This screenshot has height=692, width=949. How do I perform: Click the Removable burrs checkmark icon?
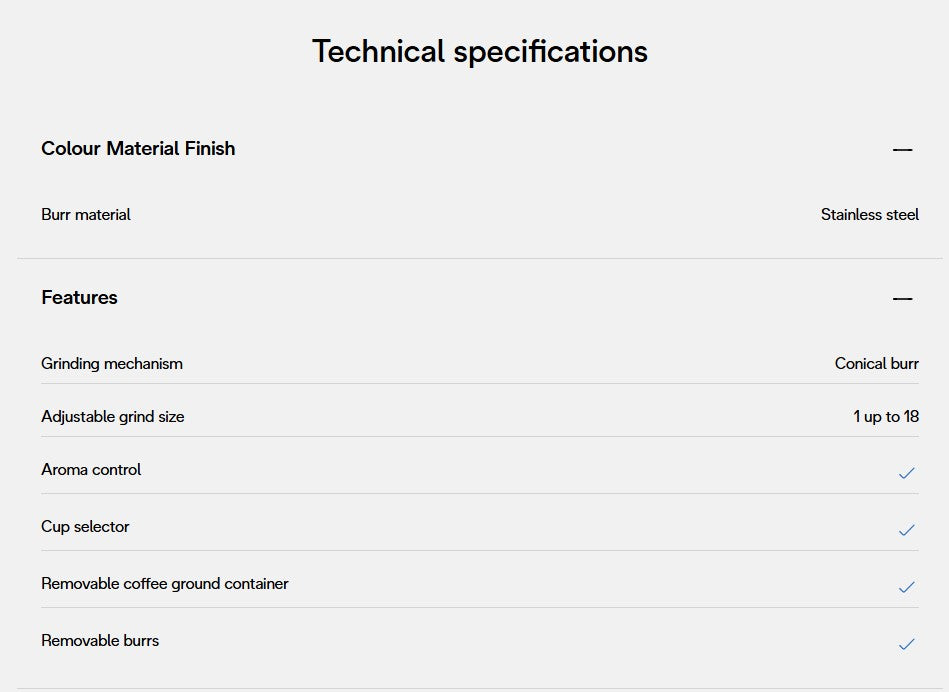[906, 644]
